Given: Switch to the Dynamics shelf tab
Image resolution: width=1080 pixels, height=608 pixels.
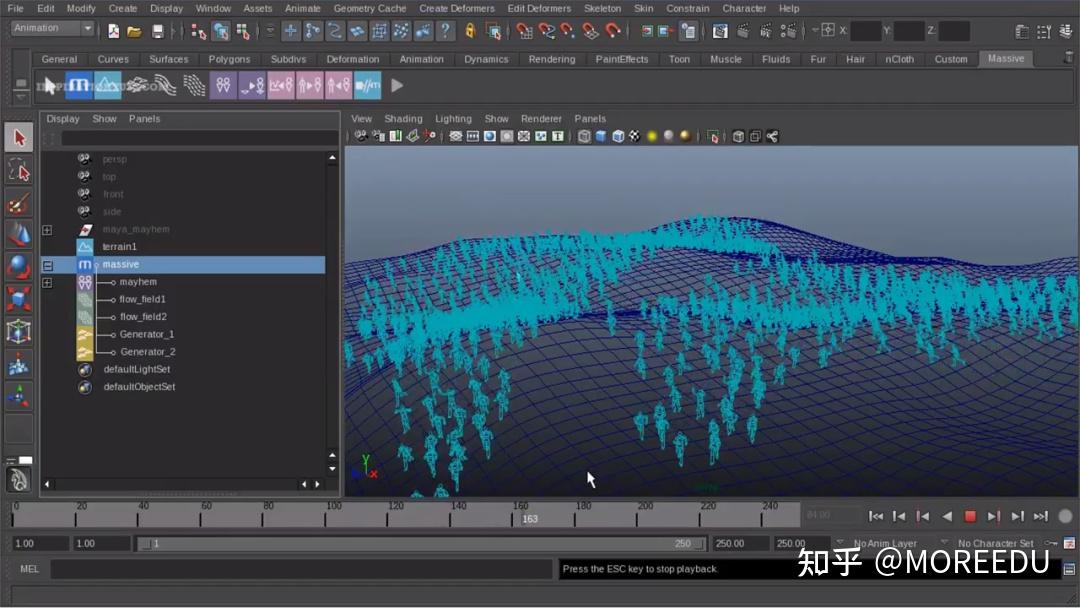Looking at the screenshot, I should point(486,59).
